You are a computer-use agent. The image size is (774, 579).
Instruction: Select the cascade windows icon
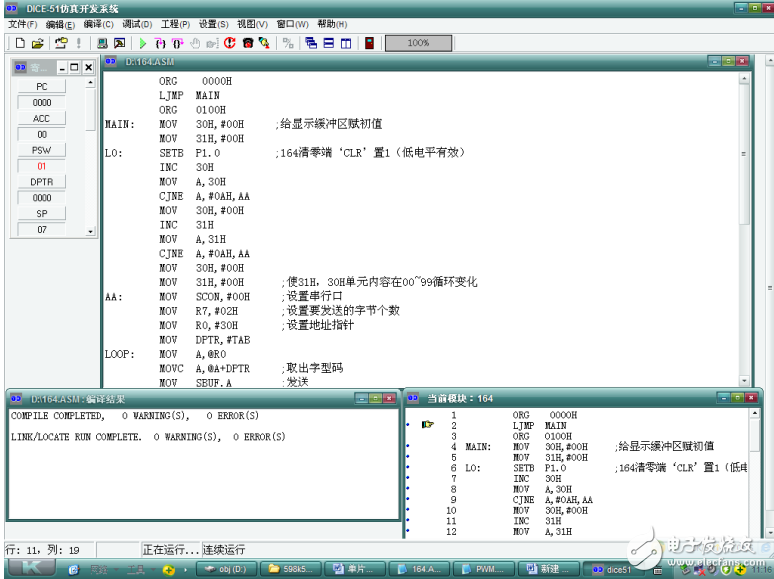(311, 43)
